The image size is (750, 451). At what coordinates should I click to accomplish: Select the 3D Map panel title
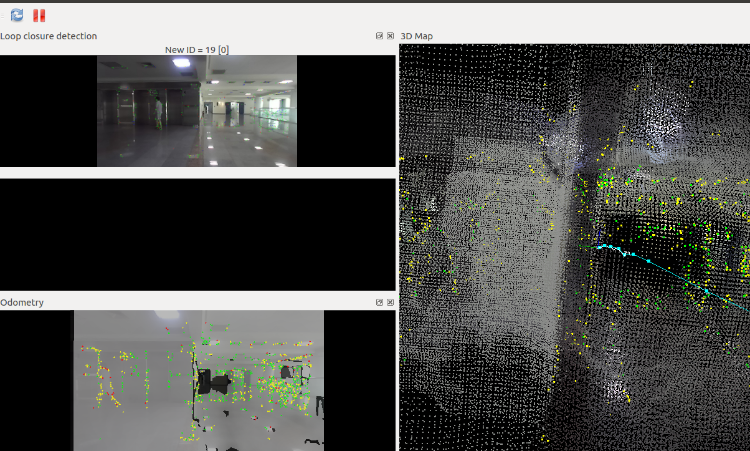coord(416,36)
